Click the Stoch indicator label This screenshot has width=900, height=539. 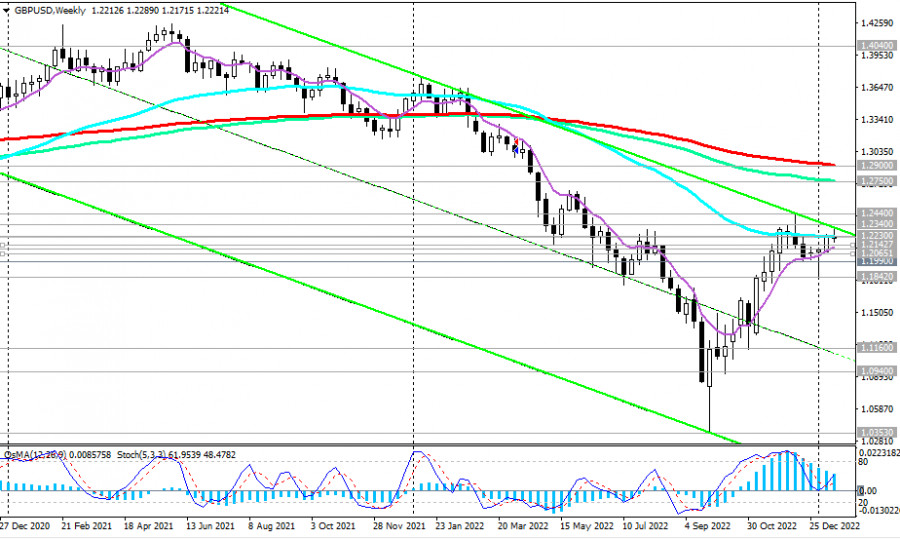tap(142, 455)
